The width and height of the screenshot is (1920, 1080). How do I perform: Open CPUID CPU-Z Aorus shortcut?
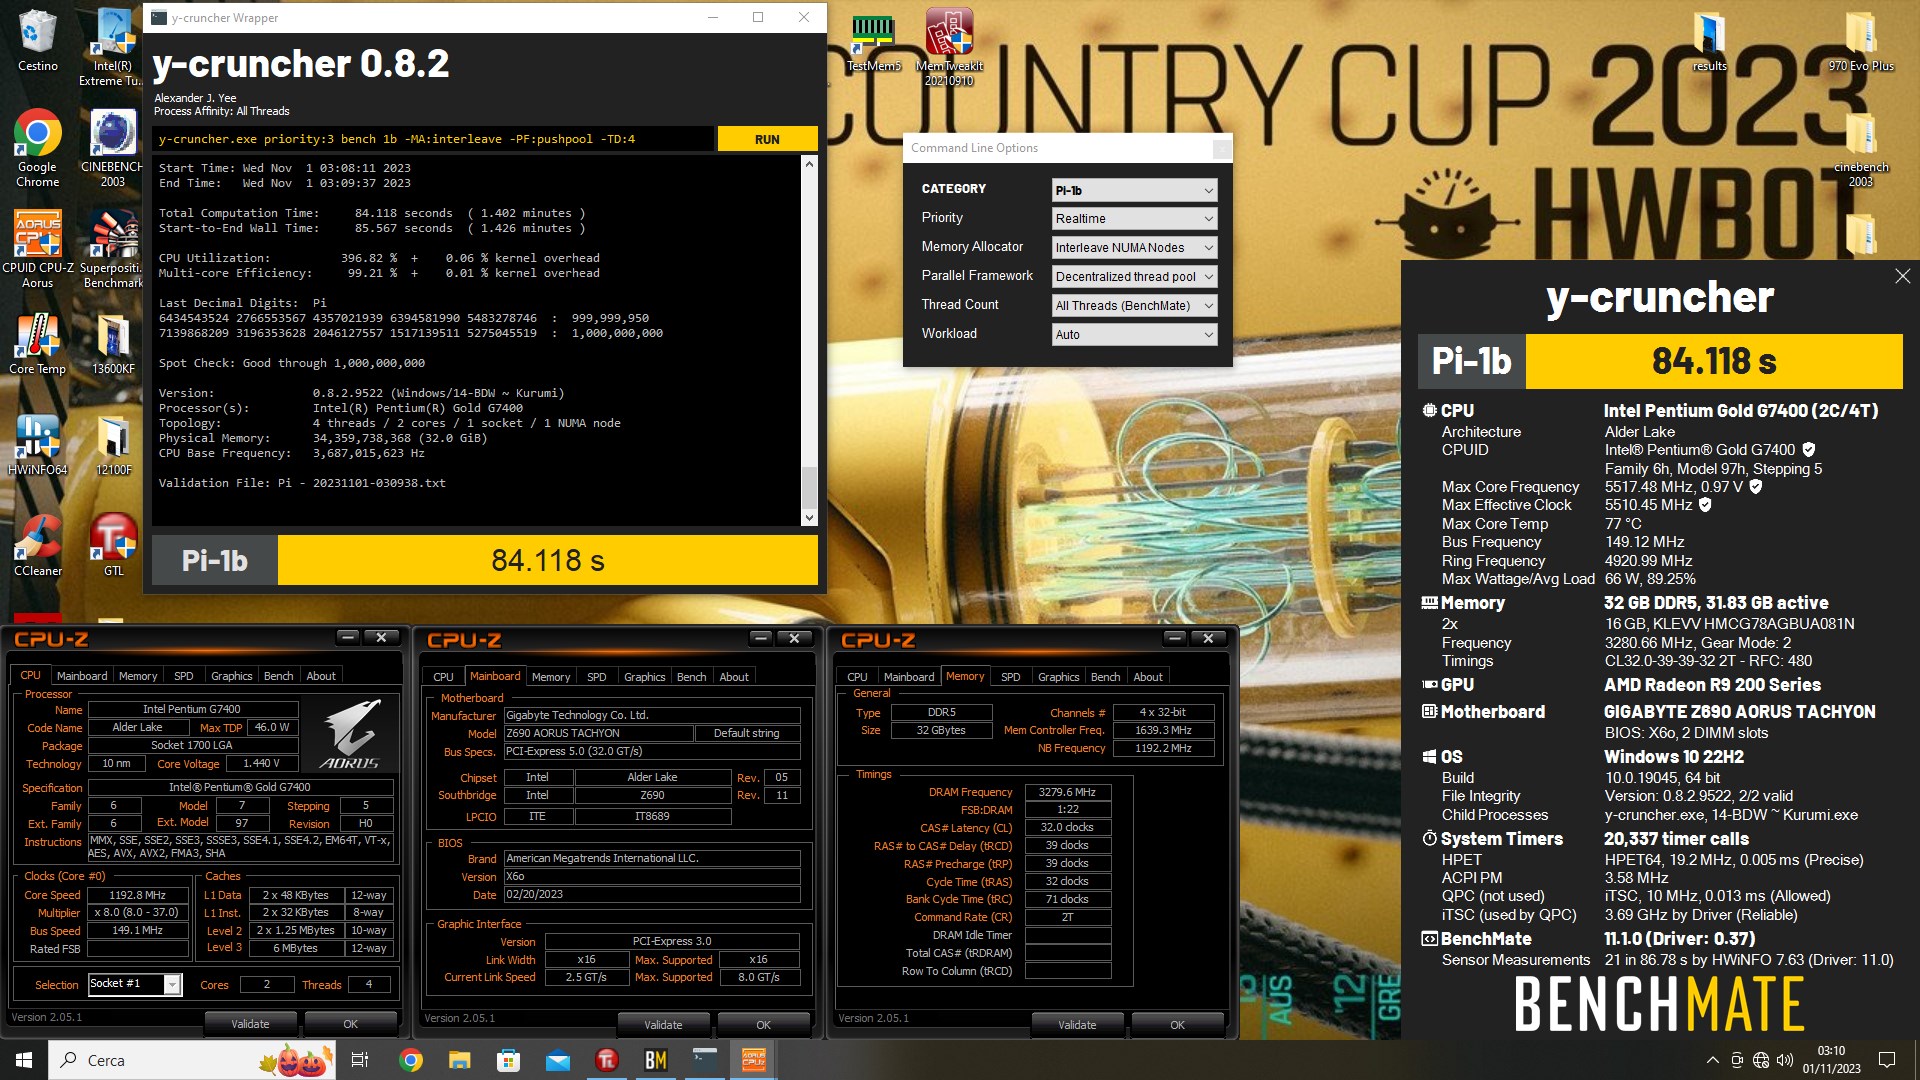point(37,249)
